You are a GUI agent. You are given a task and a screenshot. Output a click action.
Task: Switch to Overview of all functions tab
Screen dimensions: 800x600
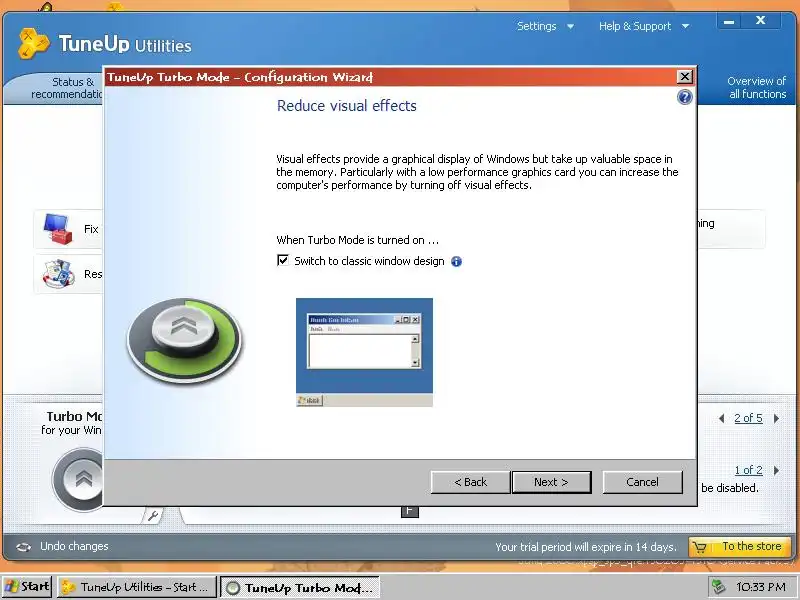tap(757, 88)
